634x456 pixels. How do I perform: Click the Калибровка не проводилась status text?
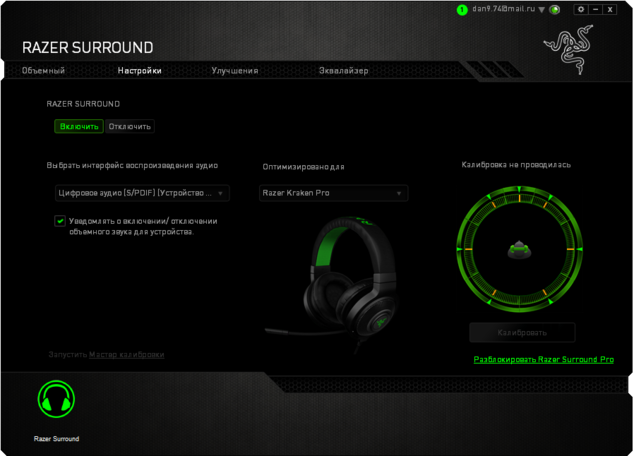click(516, 165)
